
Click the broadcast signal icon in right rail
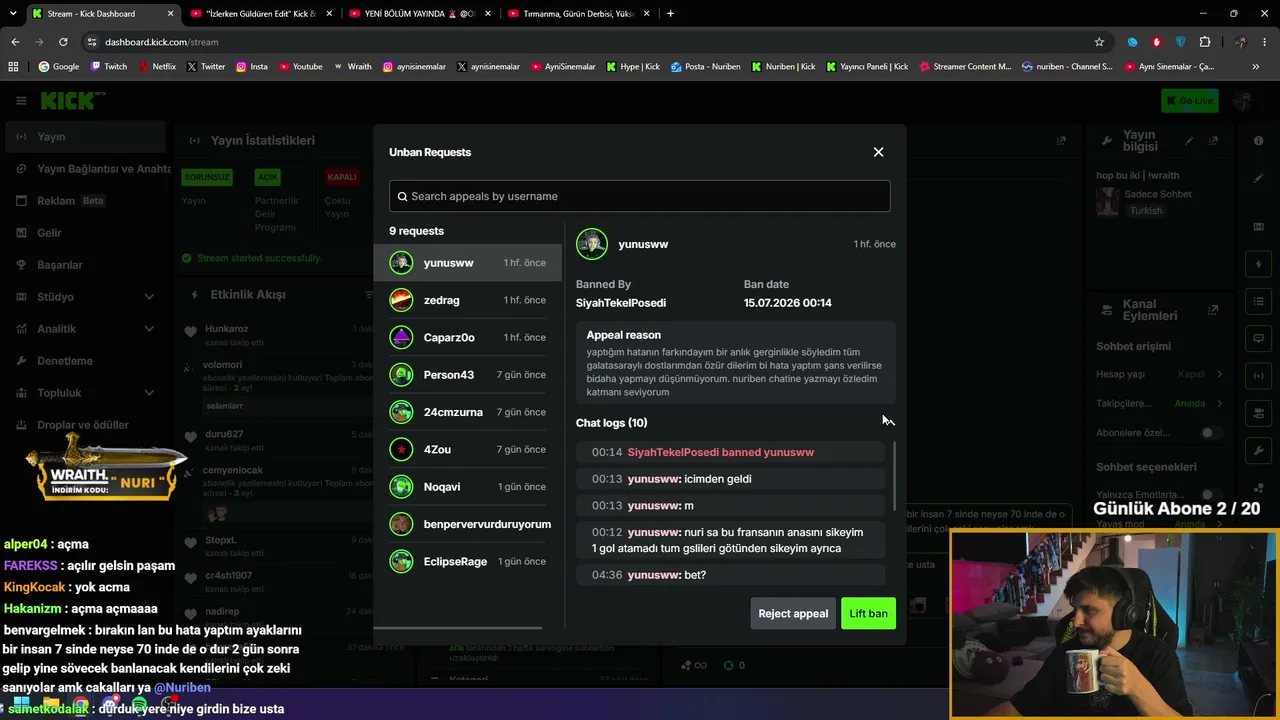point(1258,376)
